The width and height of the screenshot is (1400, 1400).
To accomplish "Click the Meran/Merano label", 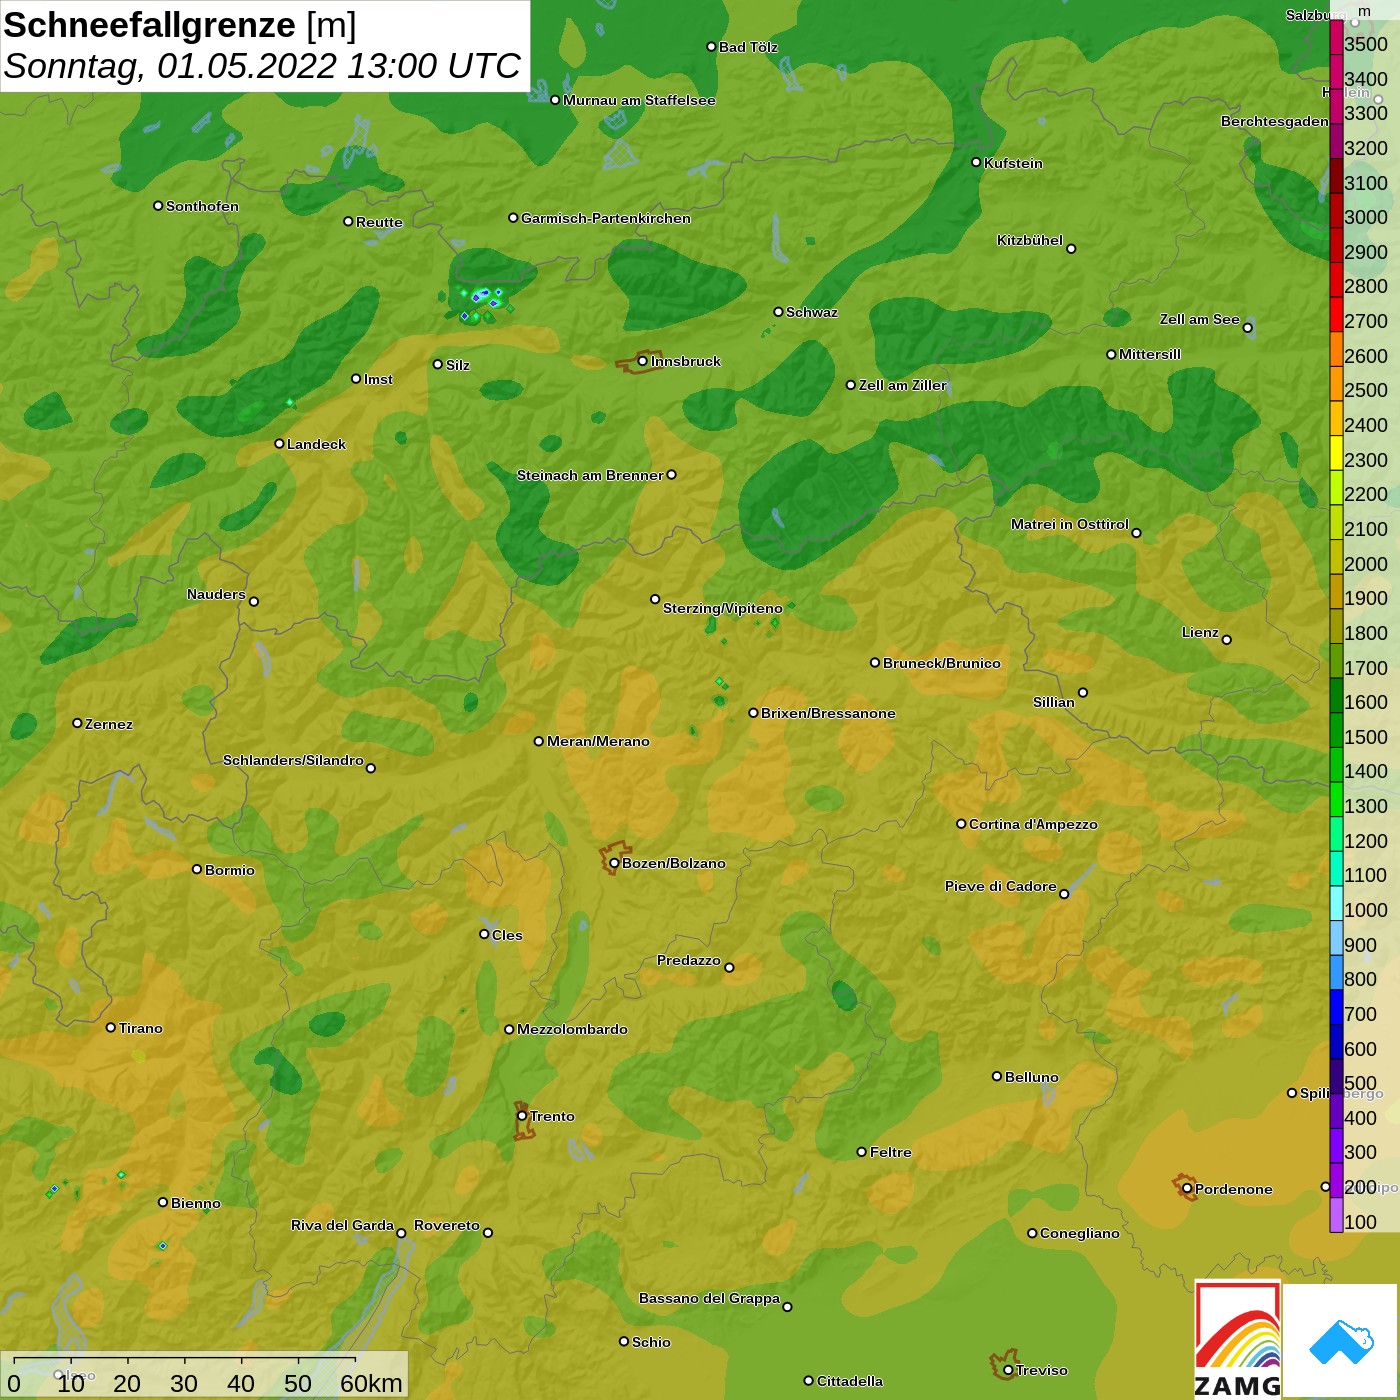I will point(598,741).
